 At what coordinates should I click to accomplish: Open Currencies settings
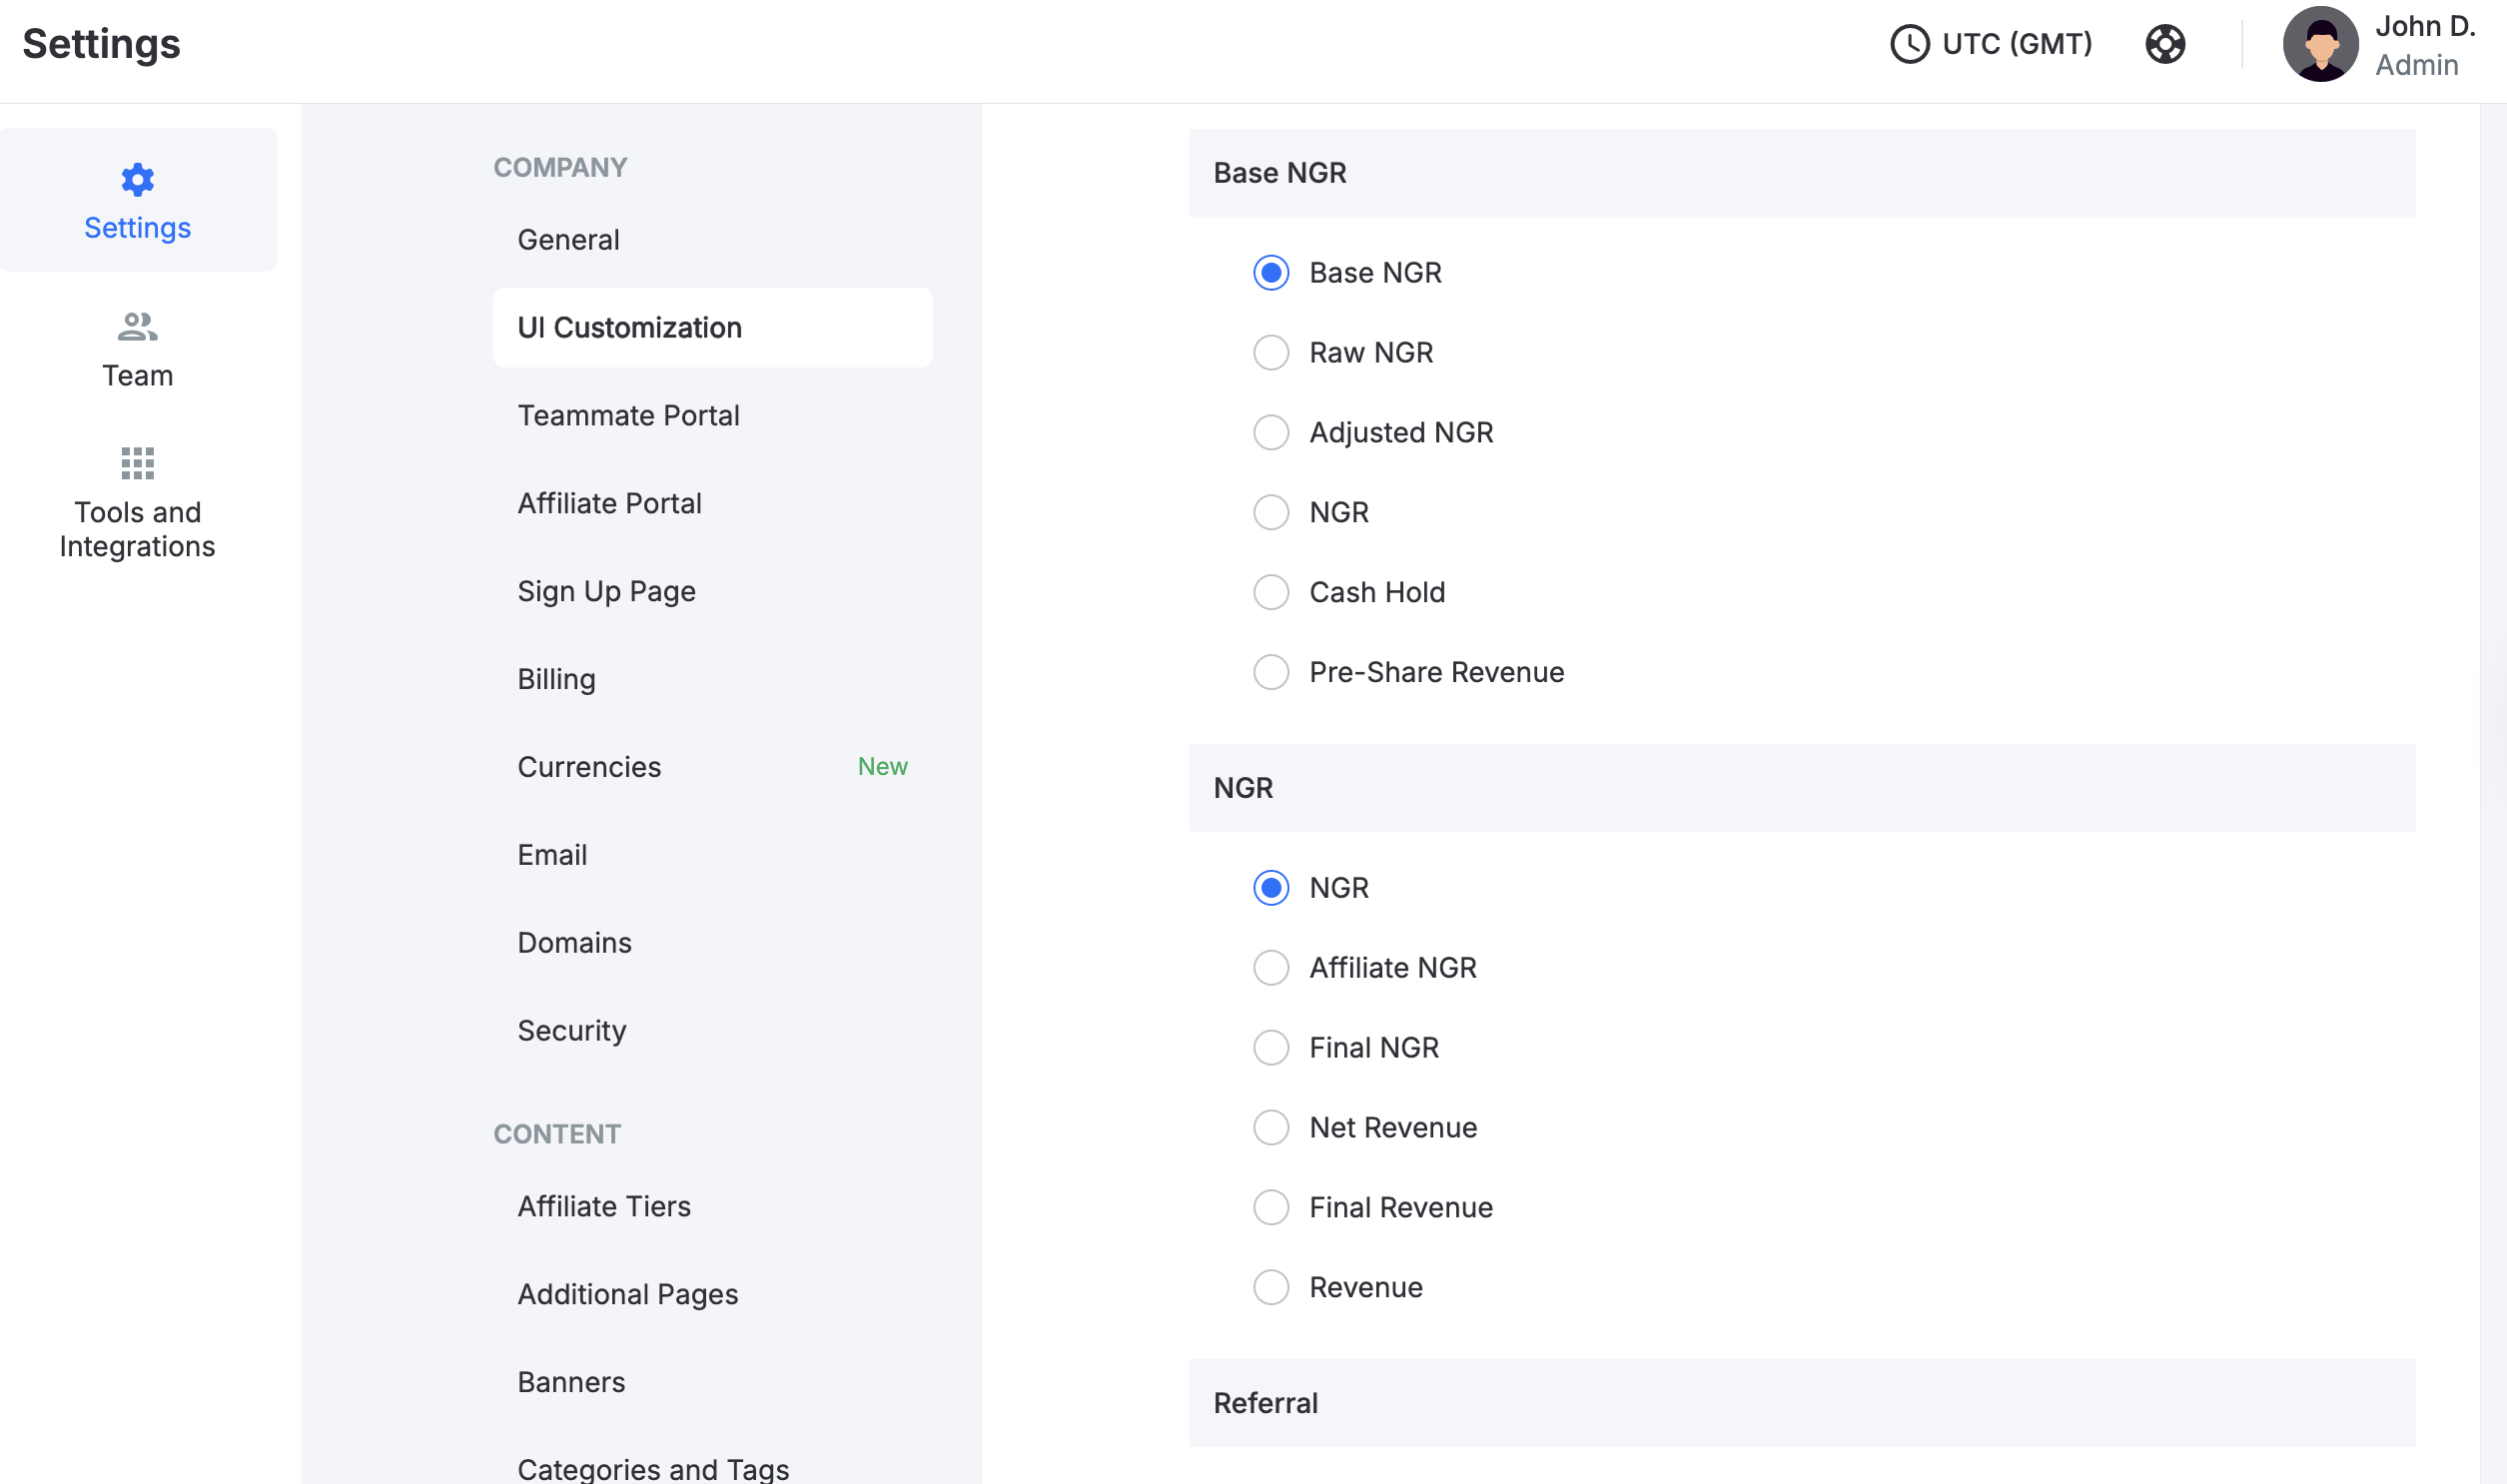[x=712, y=767]
